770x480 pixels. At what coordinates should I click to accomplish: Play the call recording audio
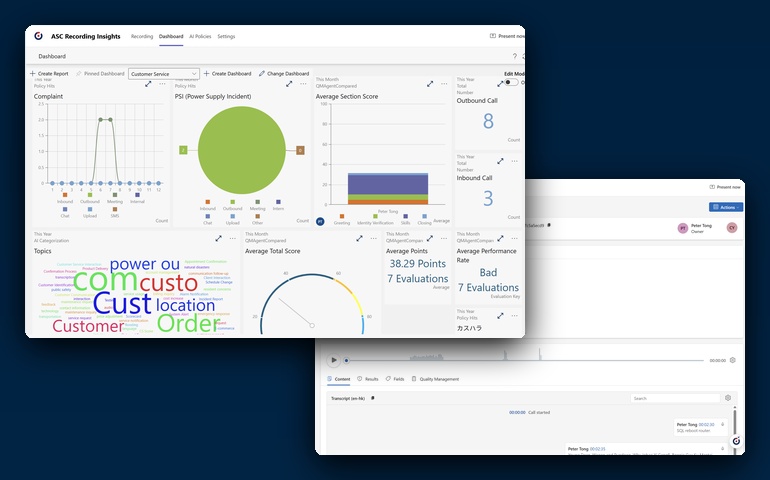tap(333, 360)
